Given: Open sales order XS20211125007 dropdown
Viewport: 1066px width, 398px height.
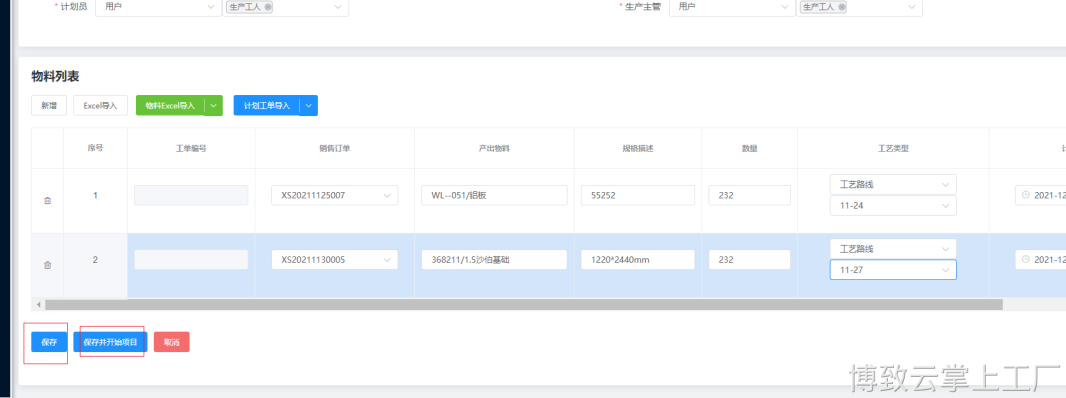Looking at the screenshot, I should 334,195.
